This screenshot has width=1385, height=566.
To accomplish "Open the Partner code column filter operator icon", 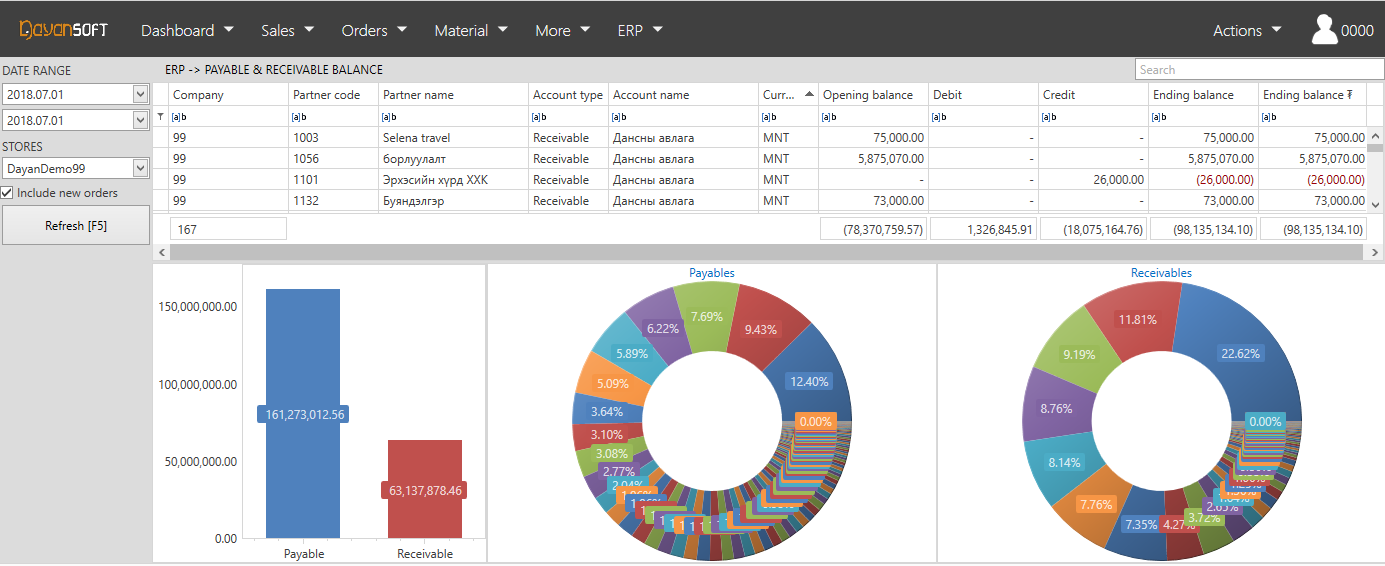I will pyautogui.click(x=298, y=117).
